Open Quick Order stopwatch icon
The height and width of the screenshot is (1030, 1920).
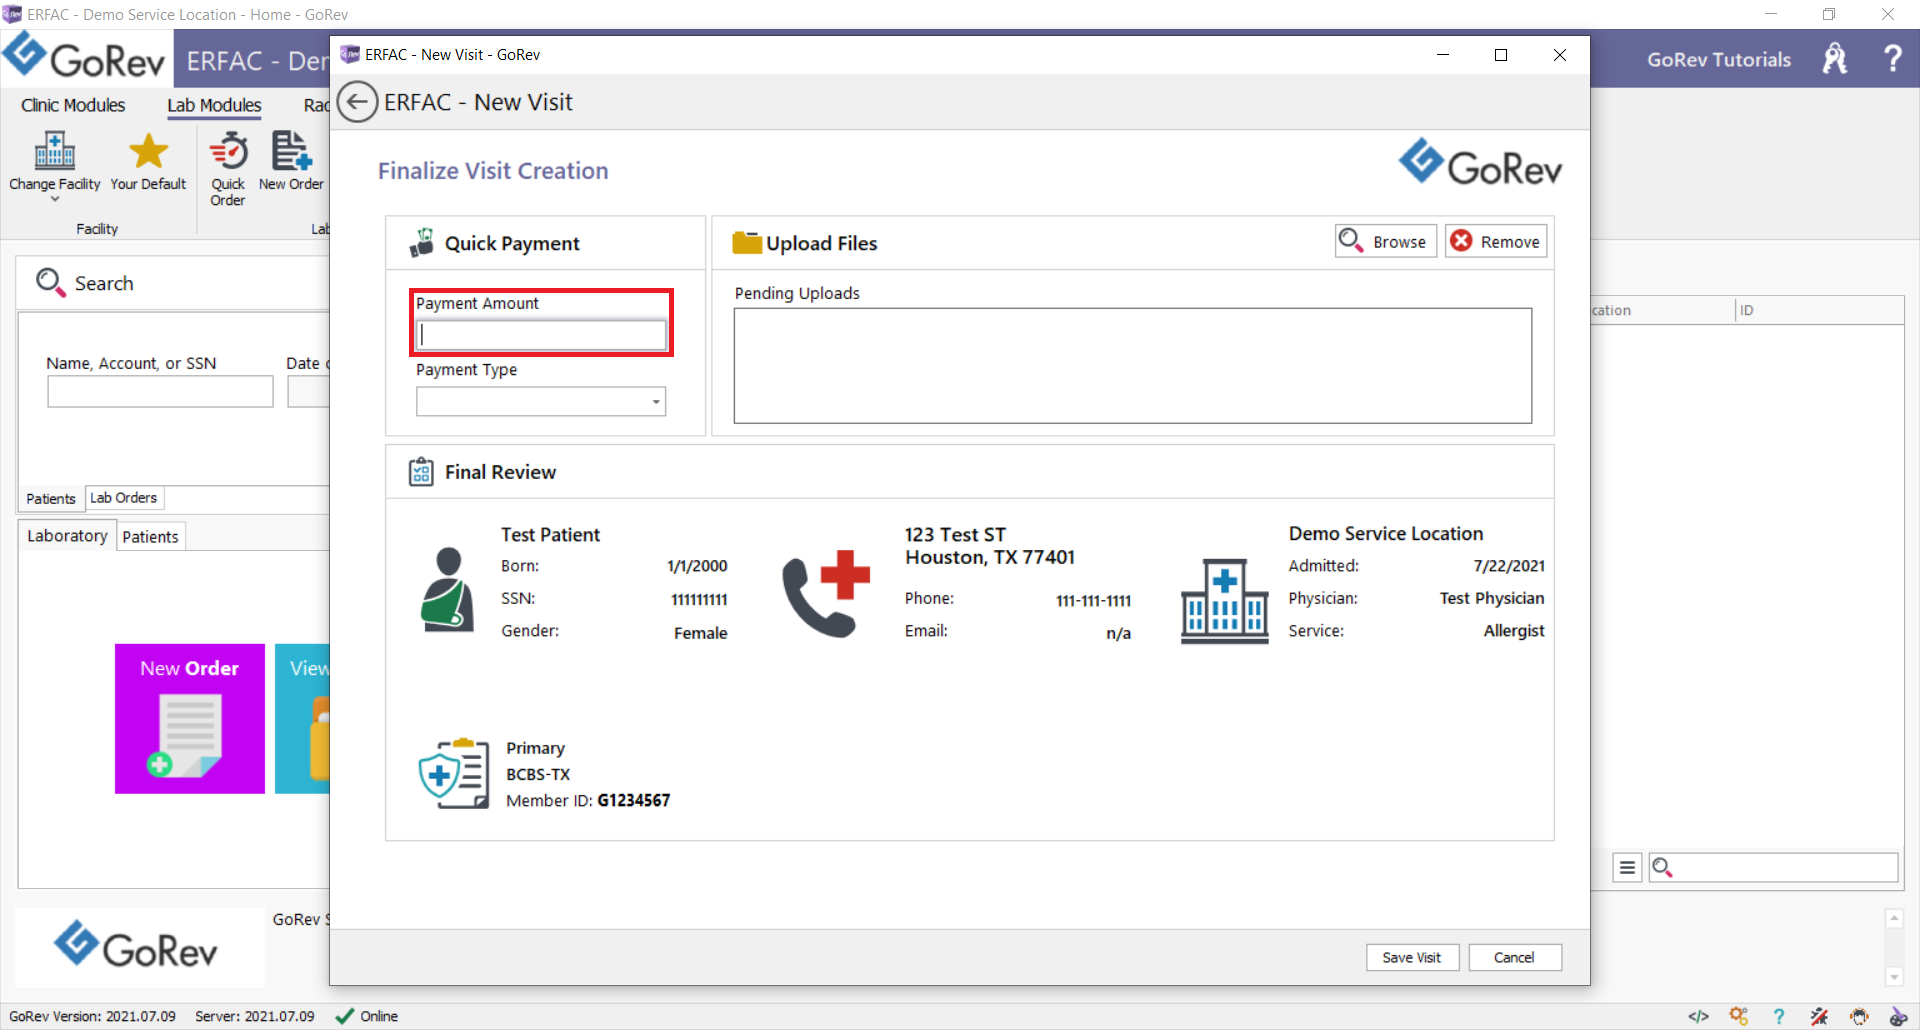(229, 152)
